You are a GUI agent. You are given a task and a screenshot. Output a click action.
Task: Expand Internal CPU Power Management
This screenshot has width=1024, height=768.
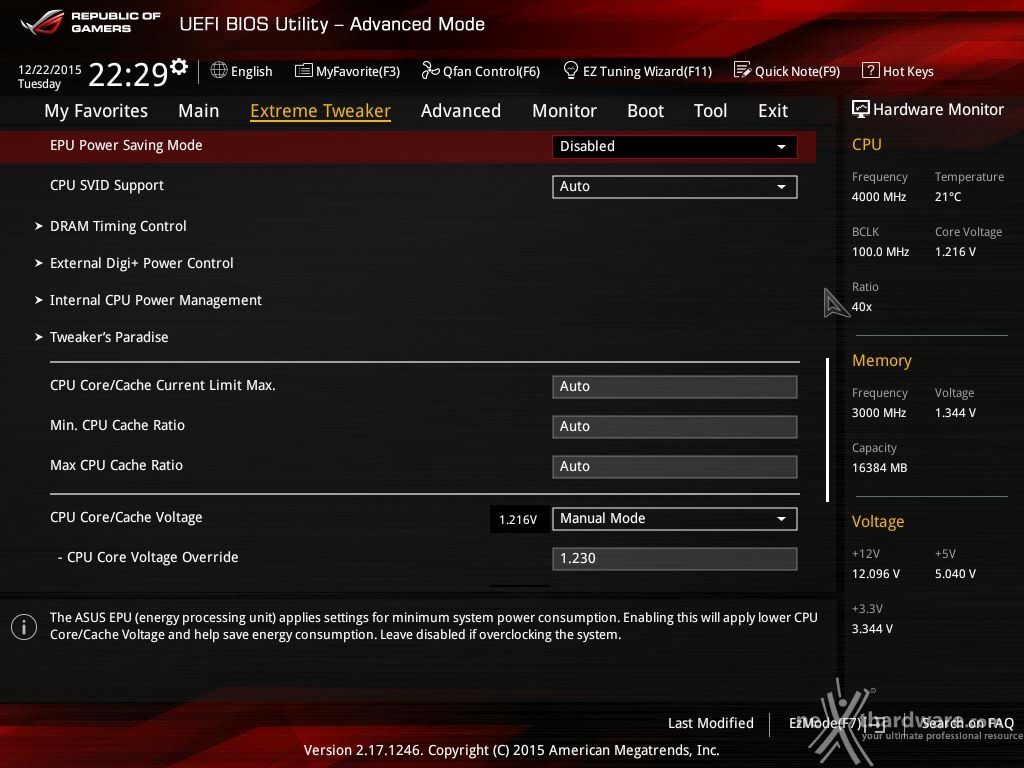pyautogui.click(x=148, y=300)
